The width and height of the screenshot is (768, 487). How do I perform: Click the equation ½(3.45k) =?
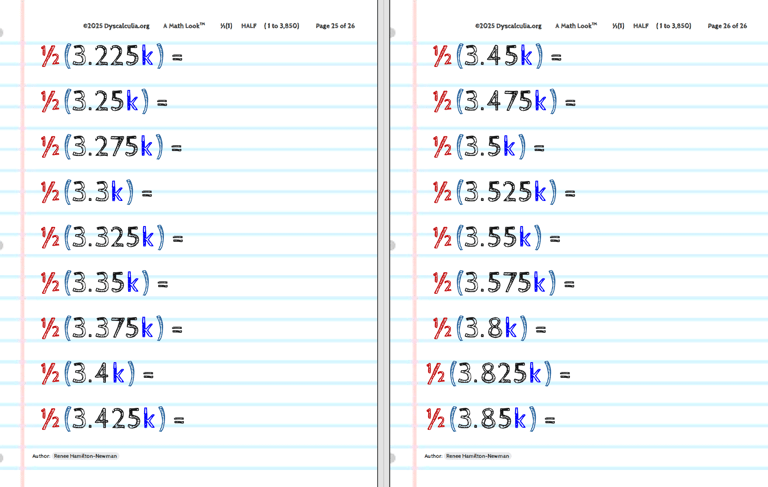point(497,56)
